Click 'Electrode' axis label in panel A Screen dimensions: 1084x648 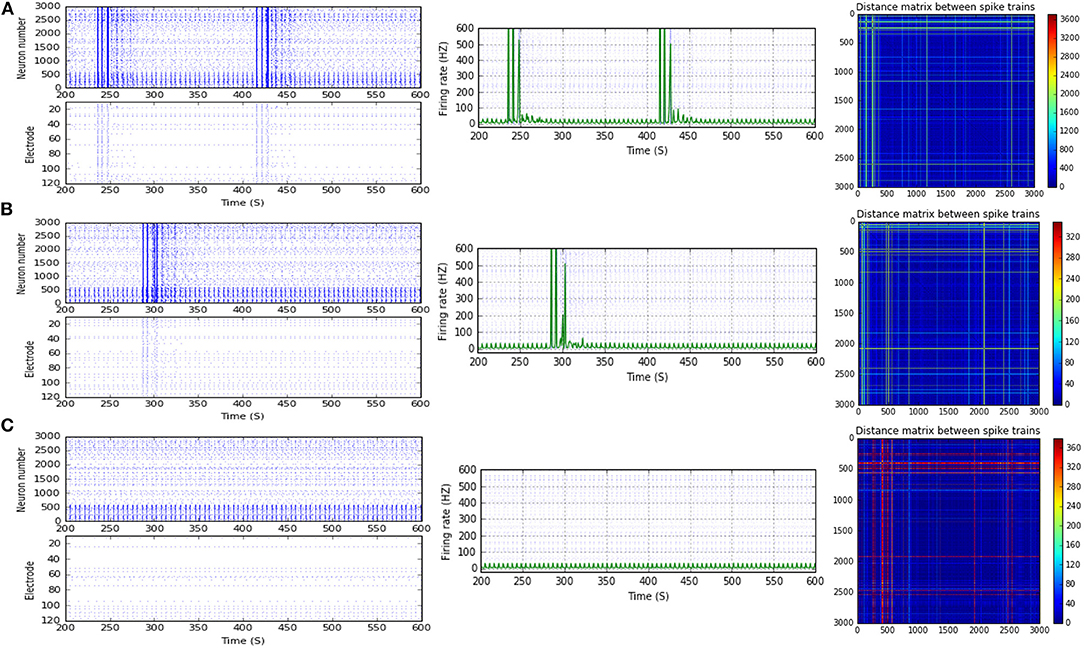coord(30,144)
